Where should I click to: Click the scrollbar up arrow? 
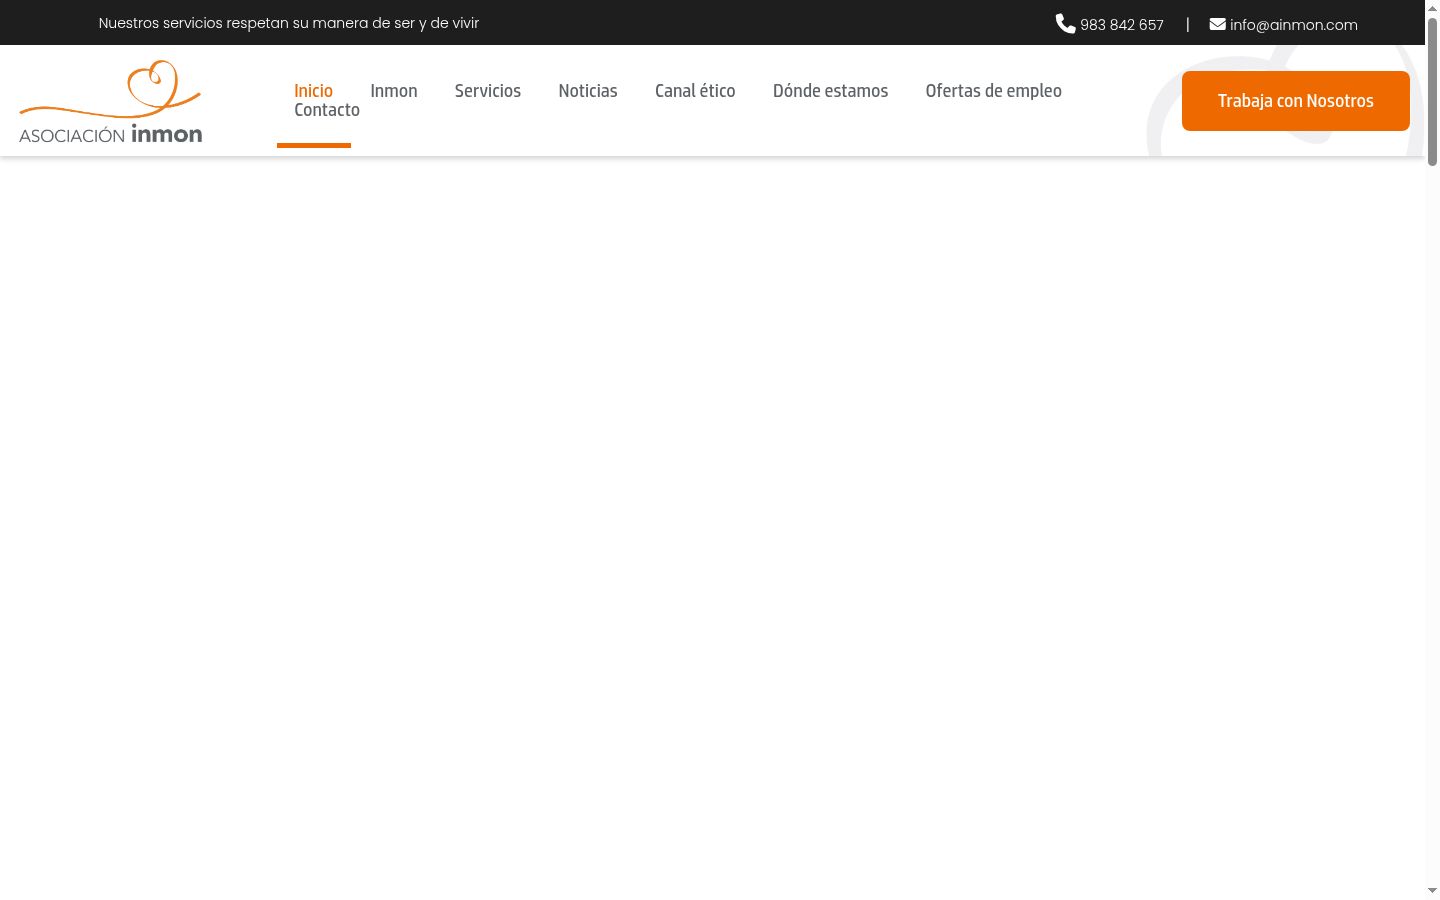tap(1432, 8)
